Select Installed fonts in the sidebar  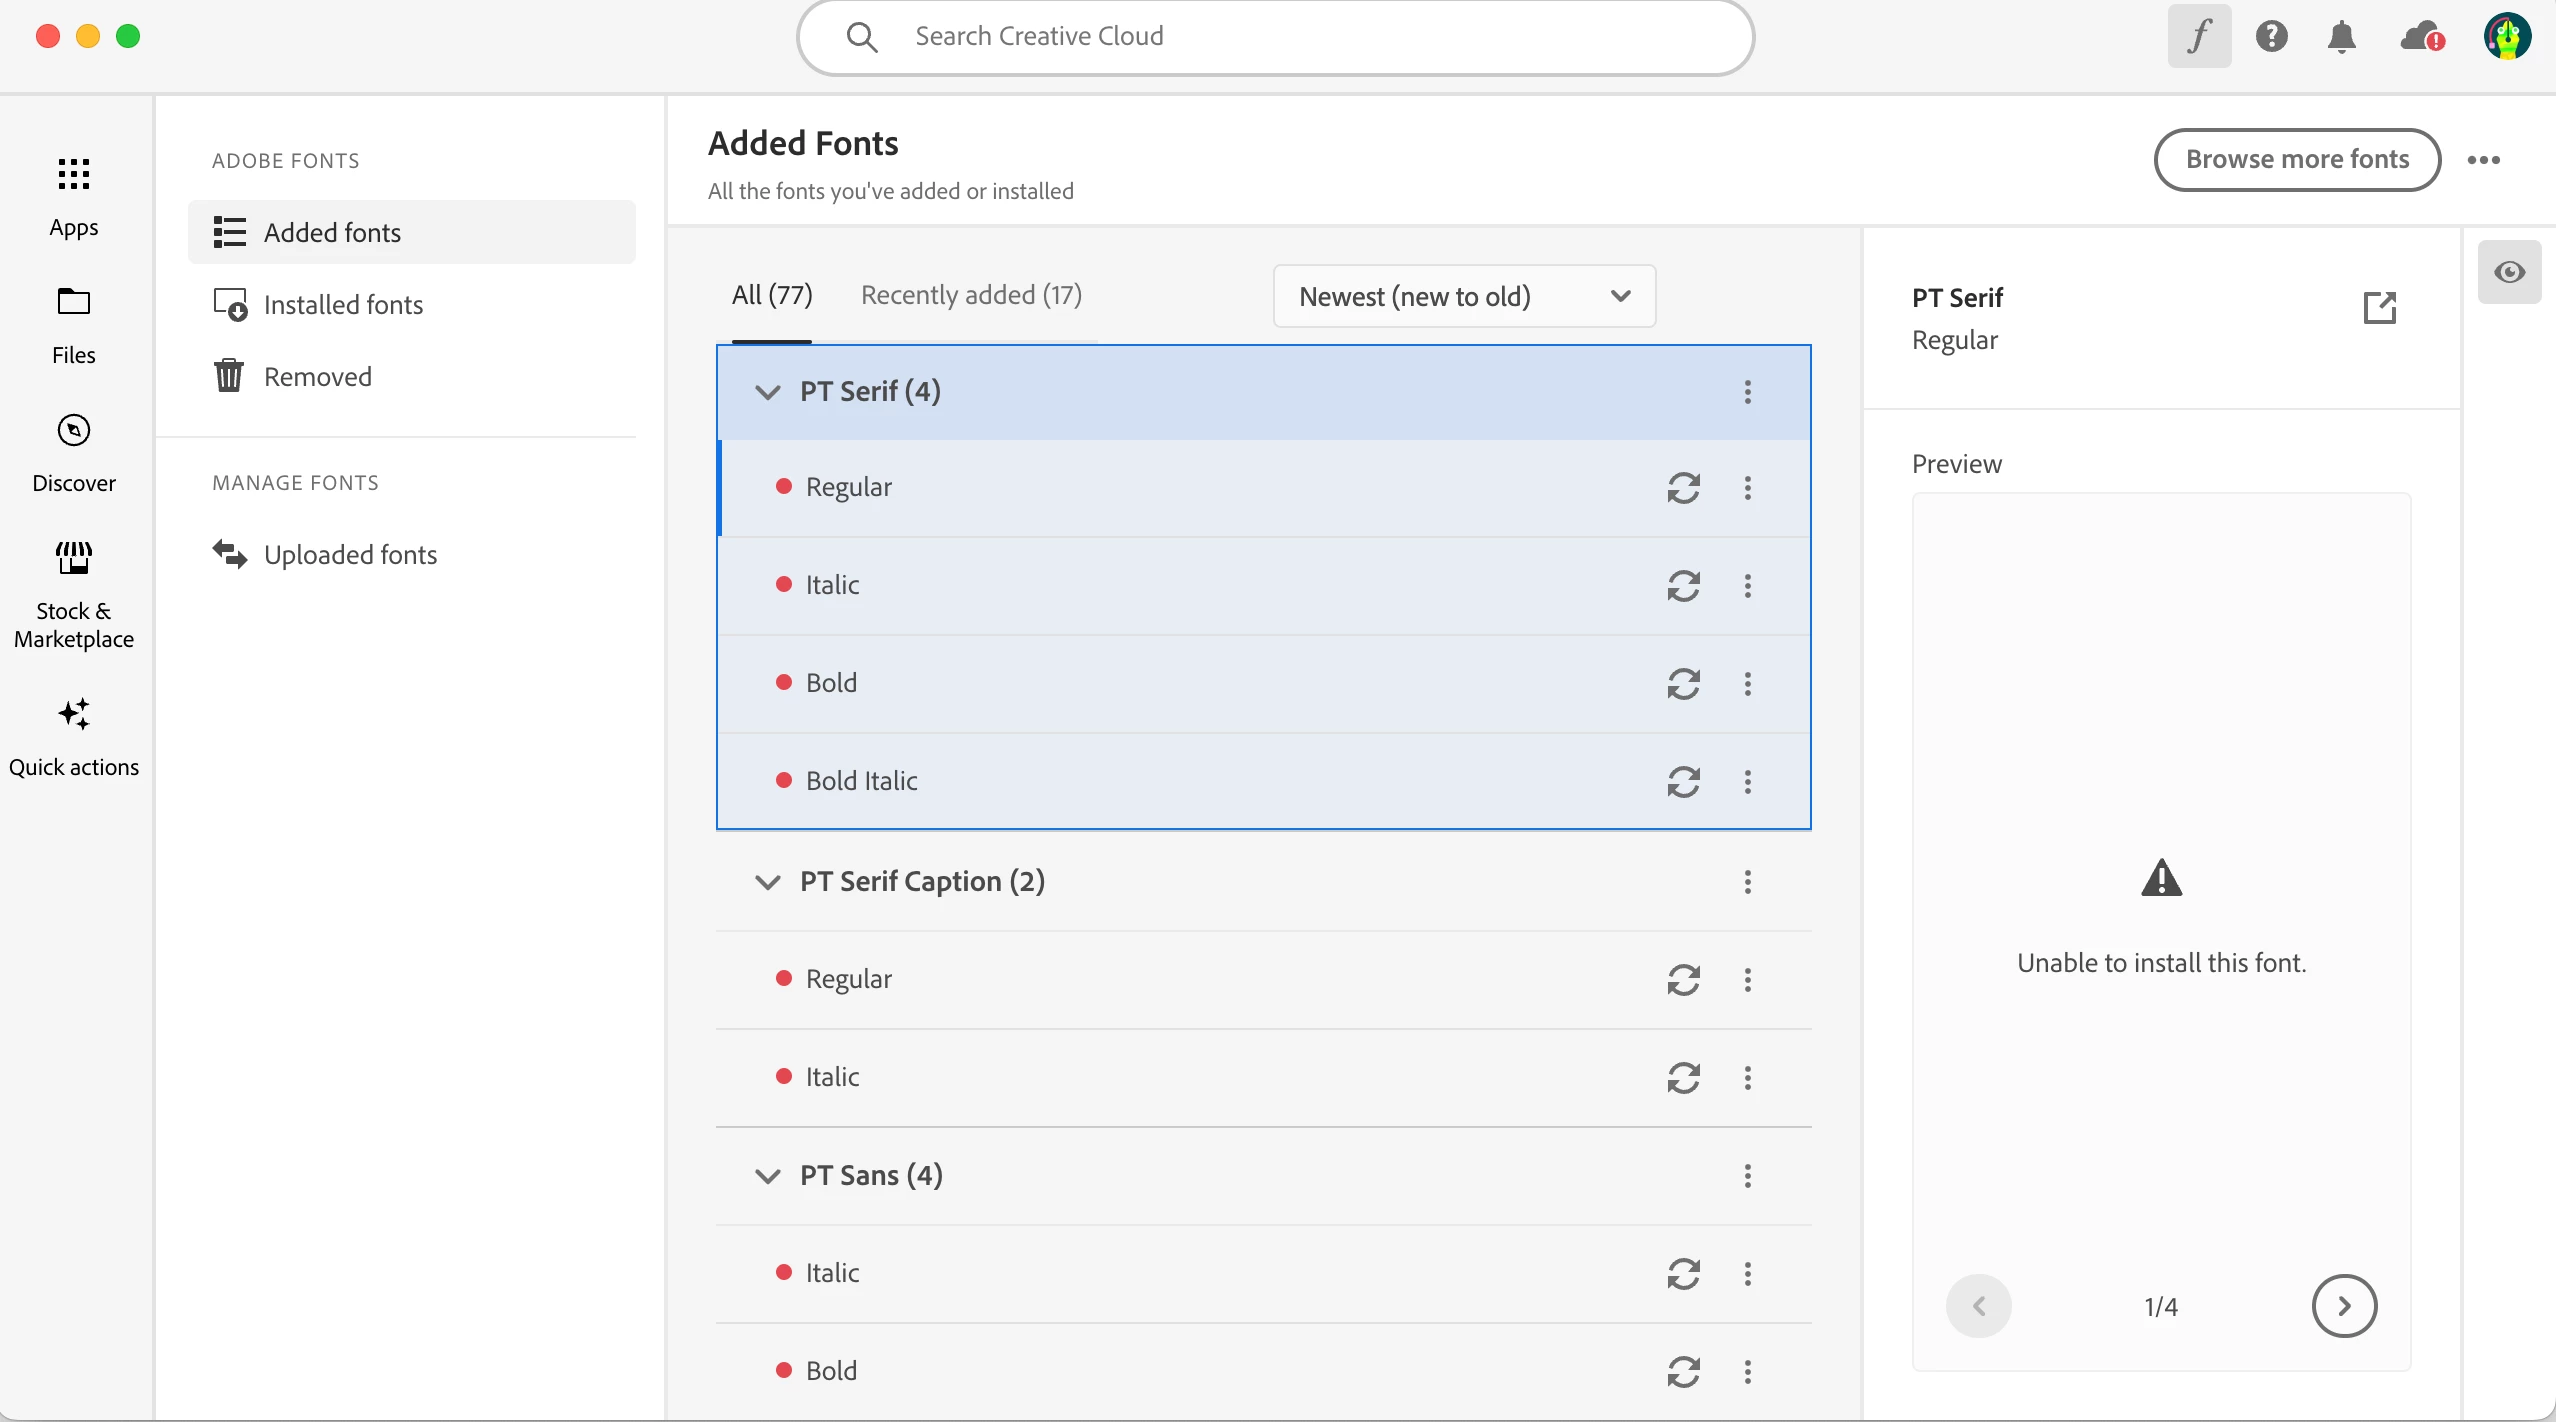342,305
